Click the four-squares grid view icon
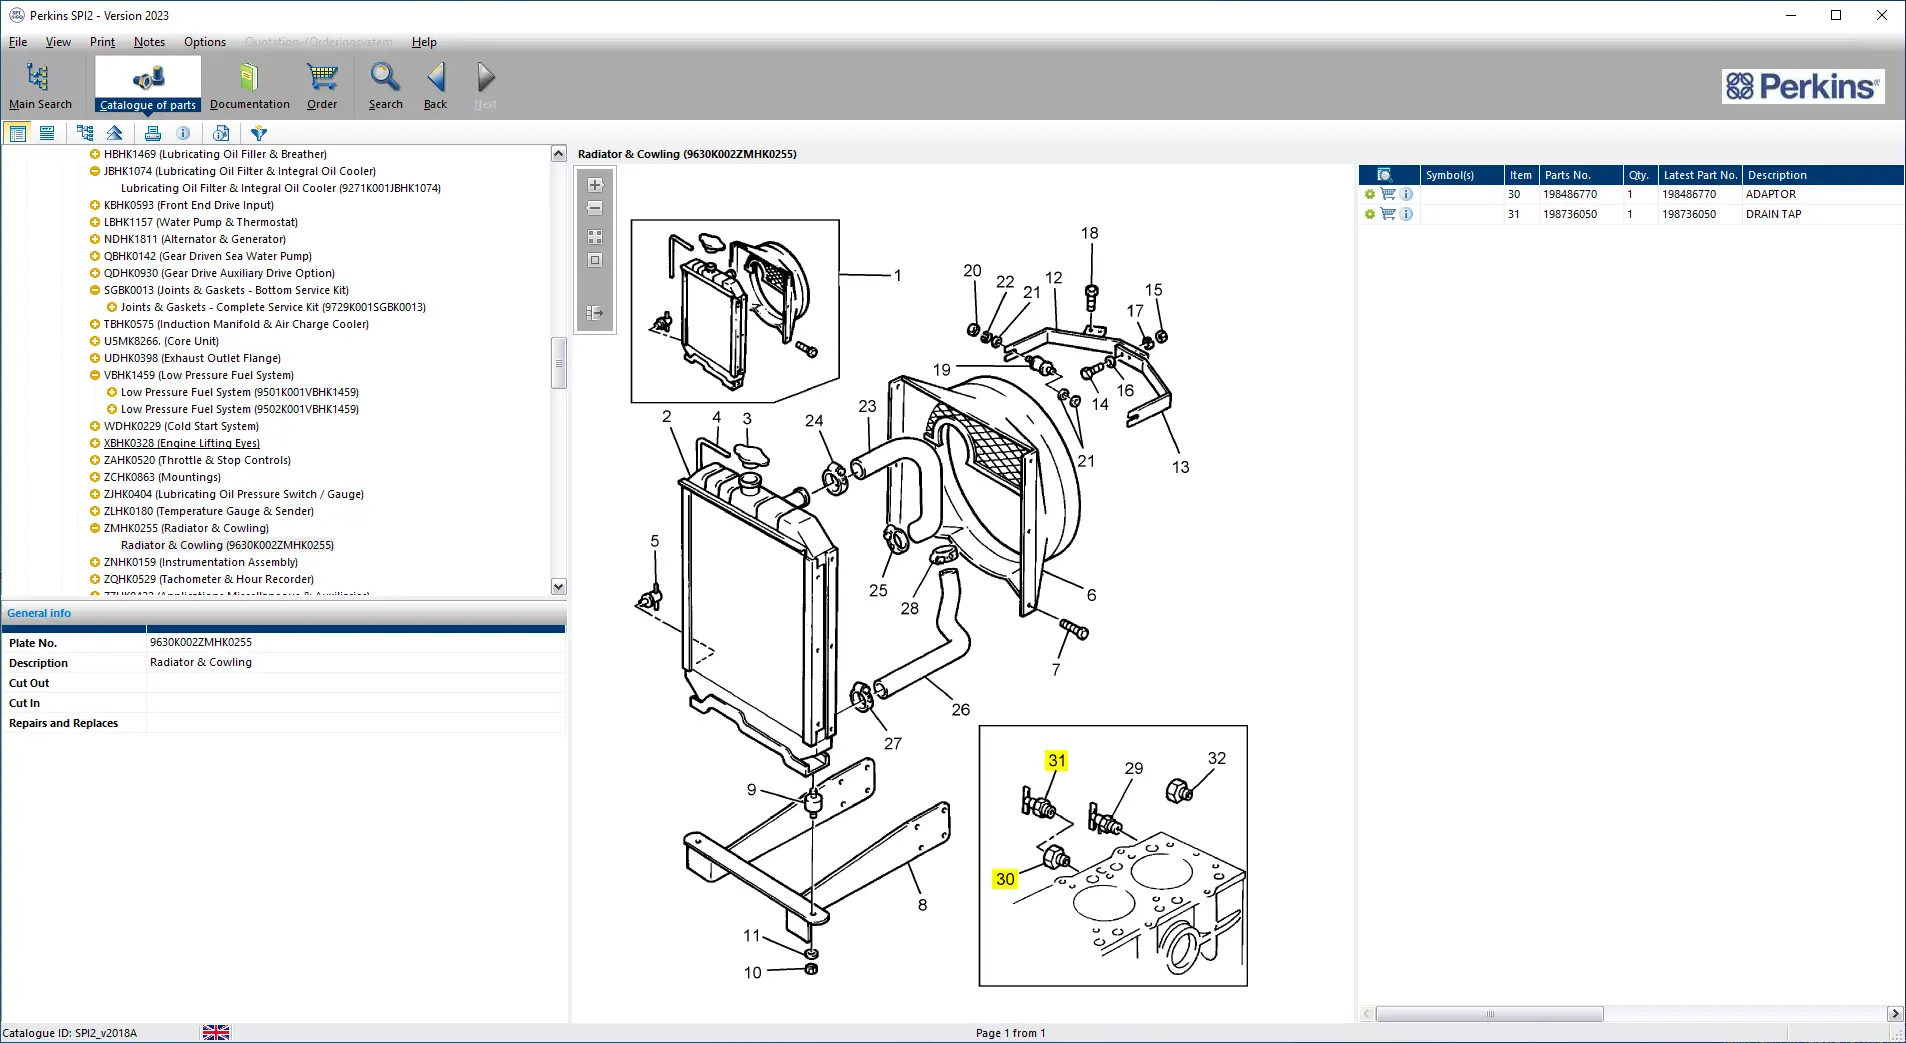 pyautogui.click(x=595, y=237)
